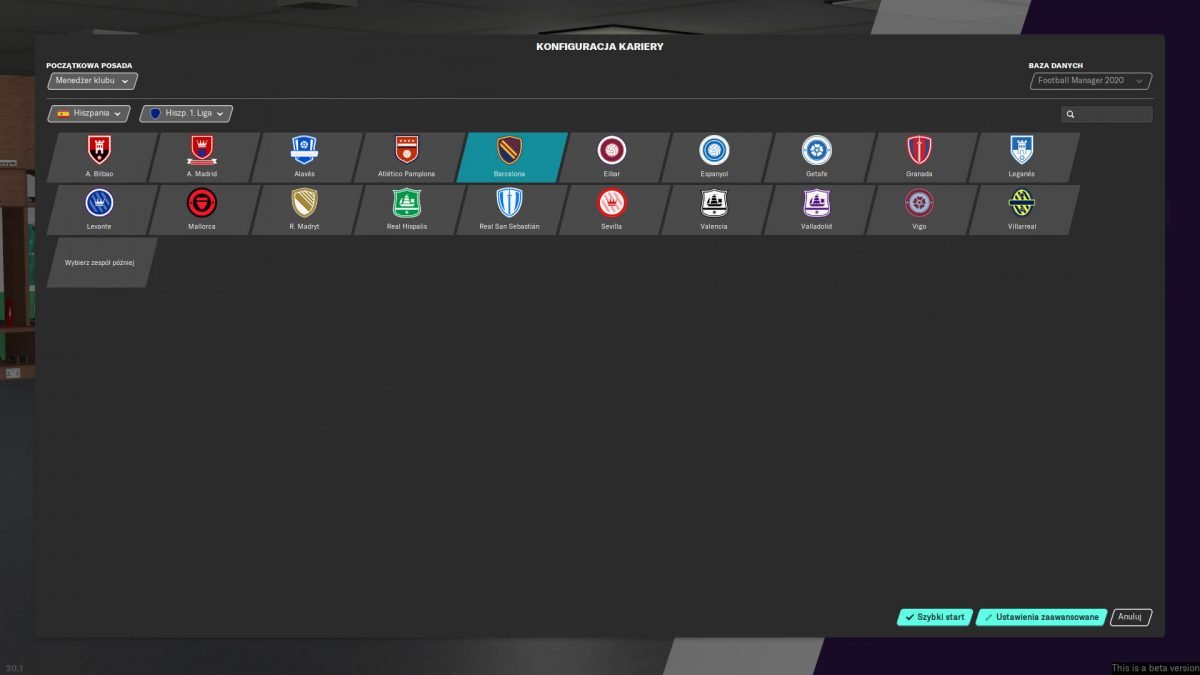Click the Szybki start button
Screen dimensions: 1200x675
point(935,617)
